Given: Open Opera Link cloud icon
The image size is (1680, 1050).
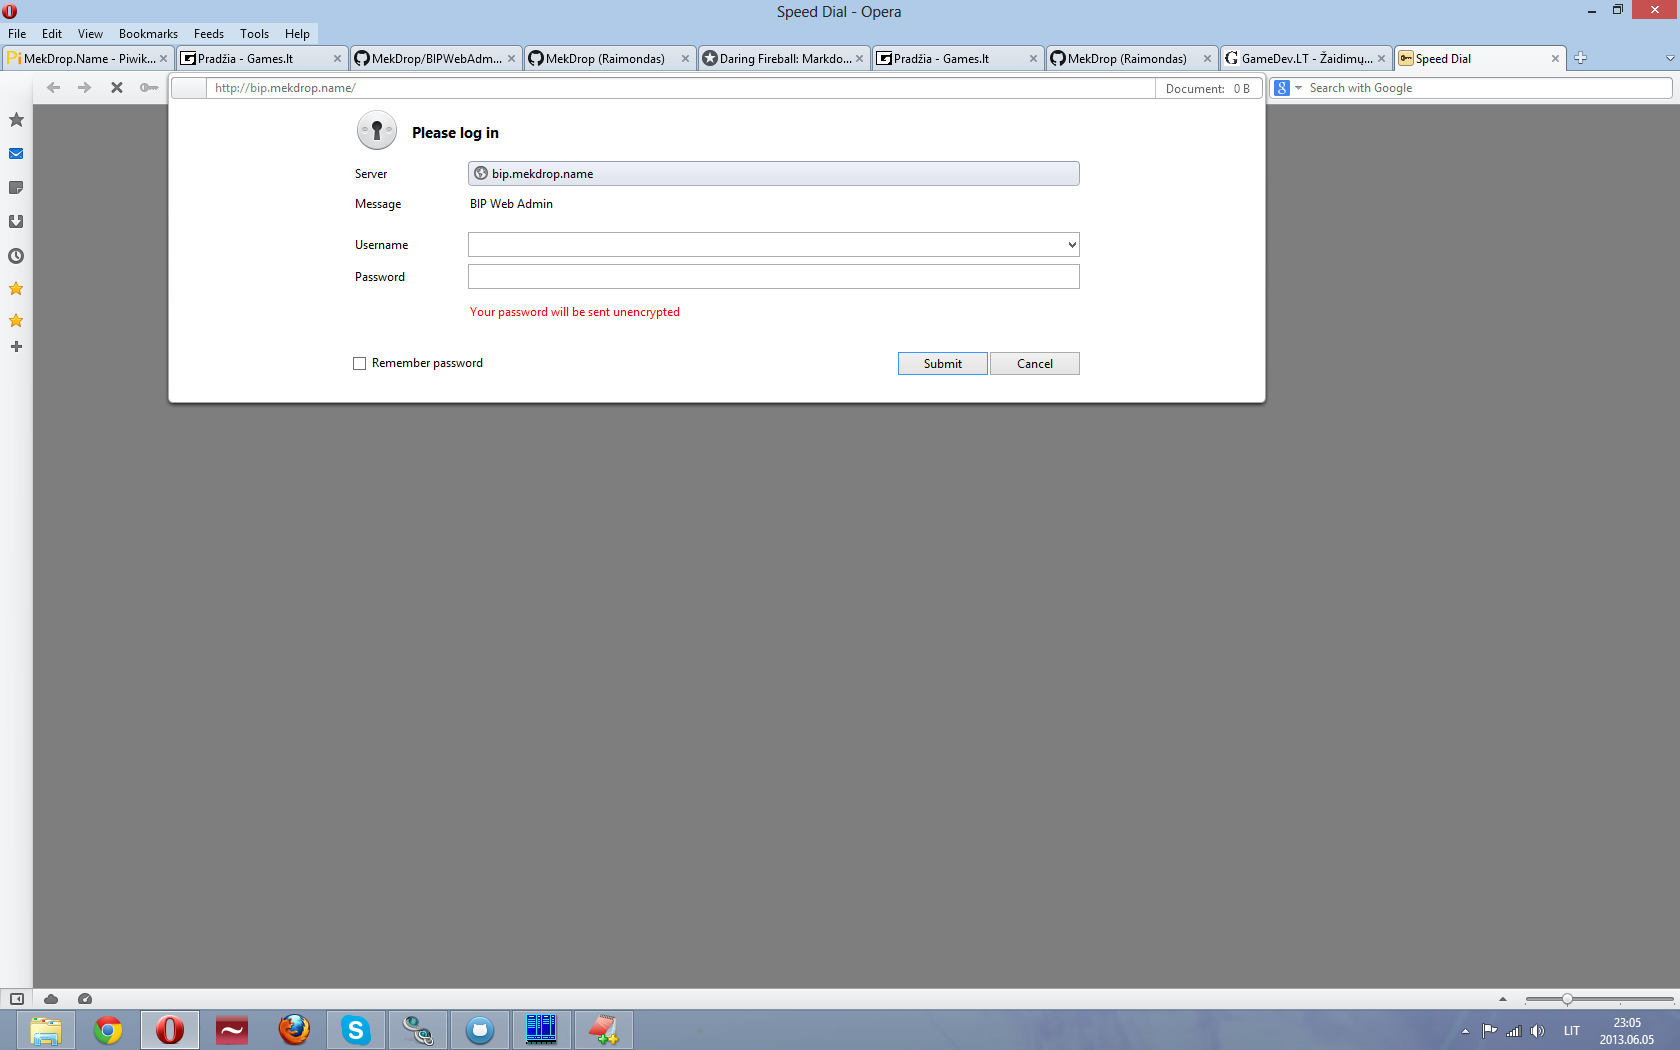Looking at the screenshot, I should (51, 999).
